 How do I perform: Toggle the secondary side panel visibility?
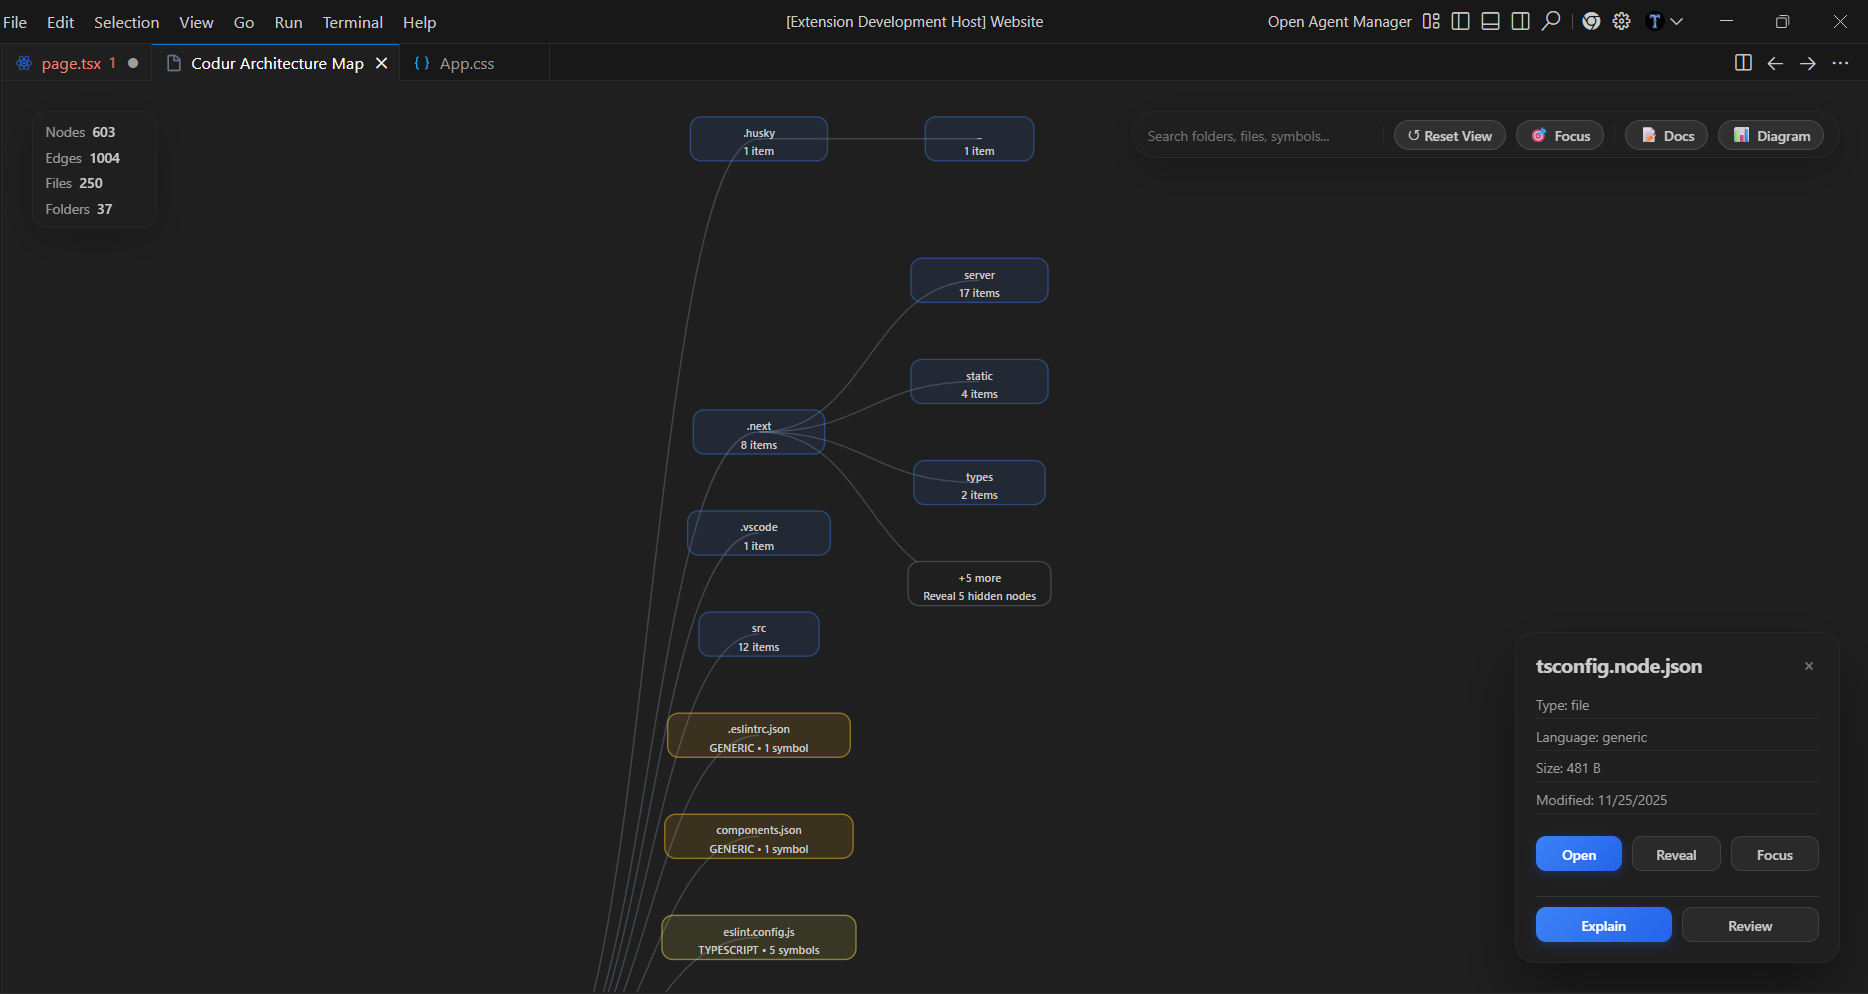click(x=1520, y=21)
